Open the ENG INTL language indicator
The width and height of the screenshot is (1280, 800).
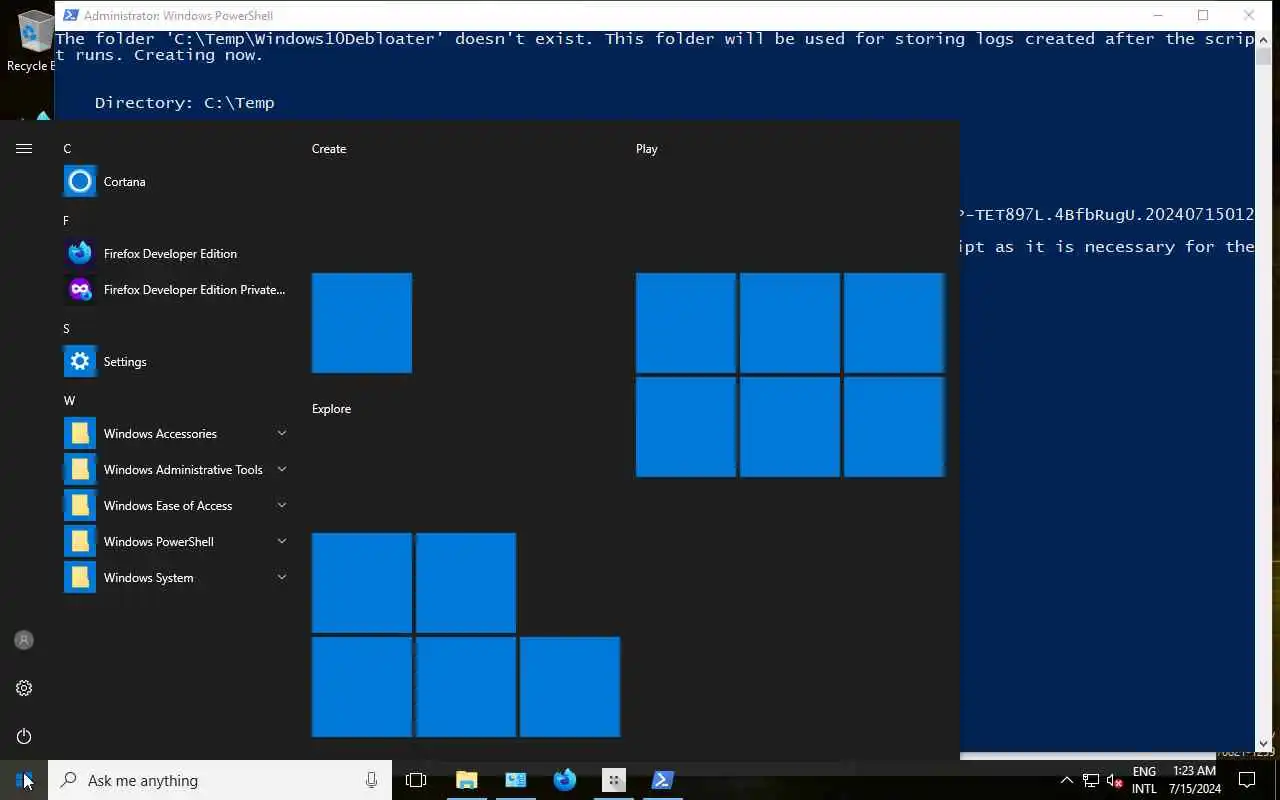click(1144, 780)
